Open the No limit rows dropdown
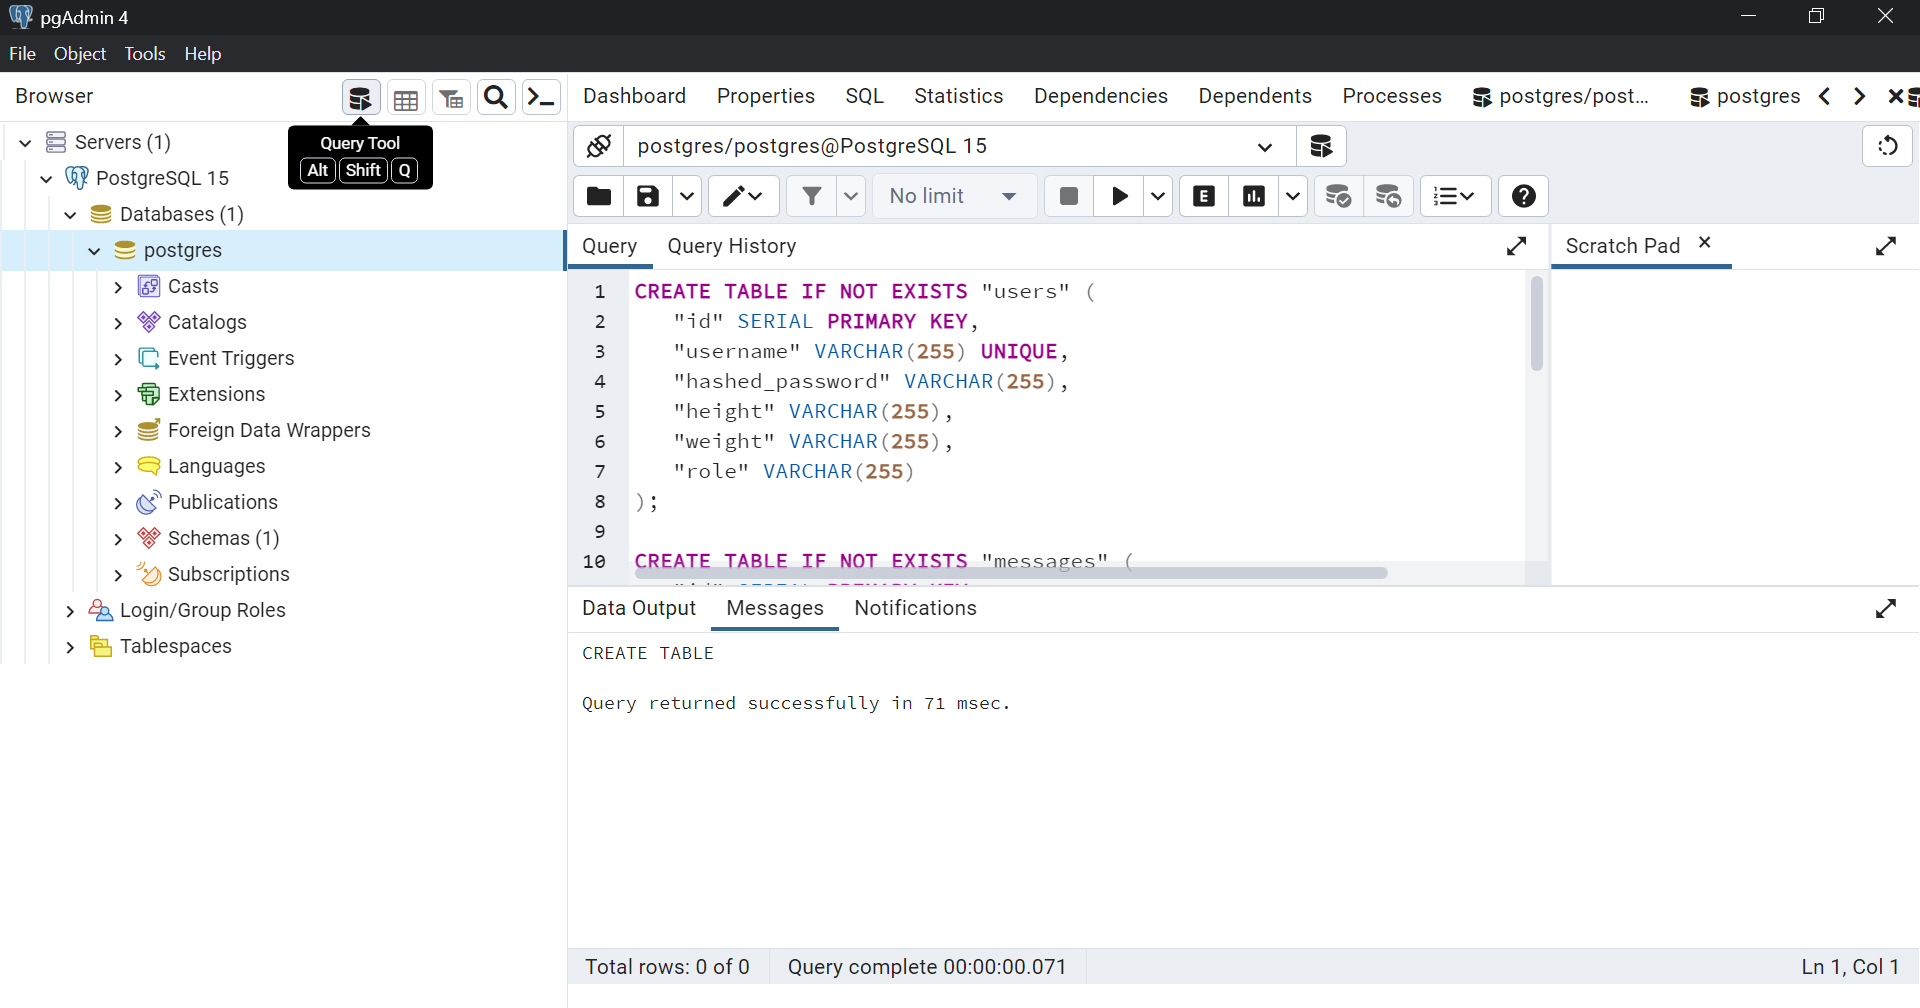Image resolution: width=1920 pixels, height=1008 pixels. (952, 196)
